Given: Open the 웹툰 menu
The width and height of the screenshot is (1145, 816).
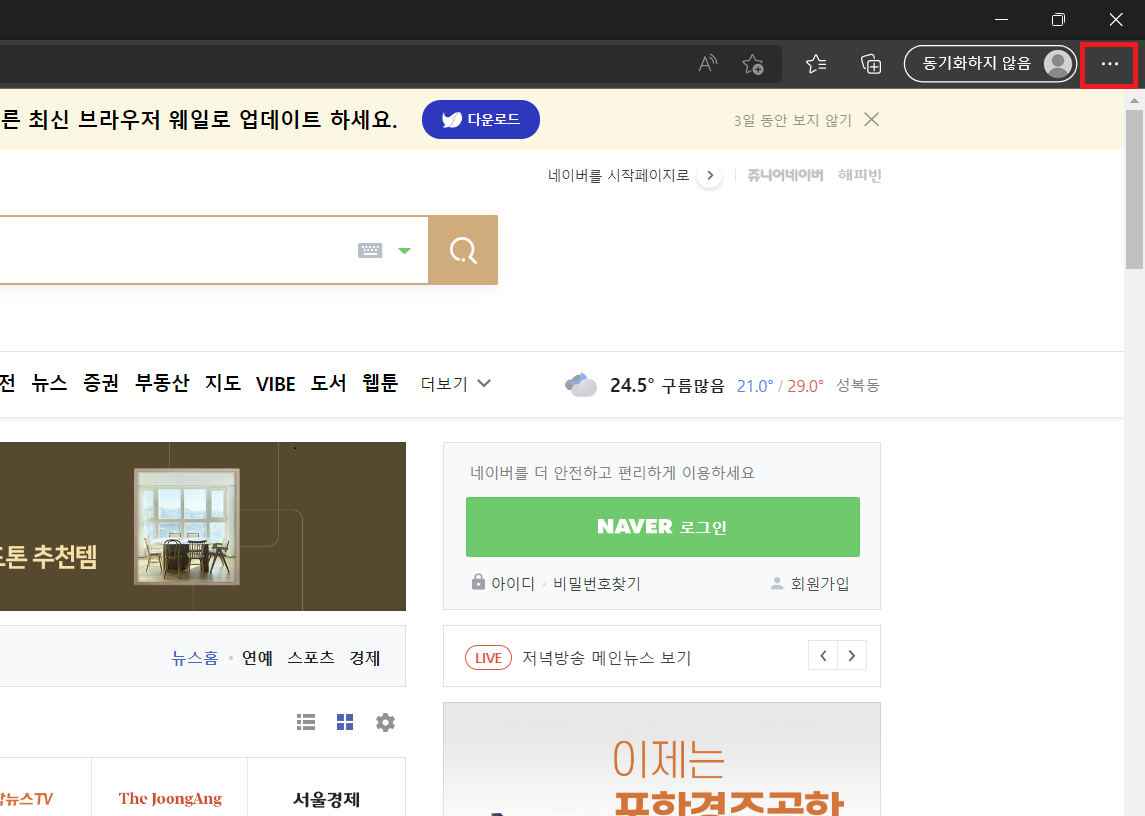Looking at the screenshot, I should (x=380, y=384).
